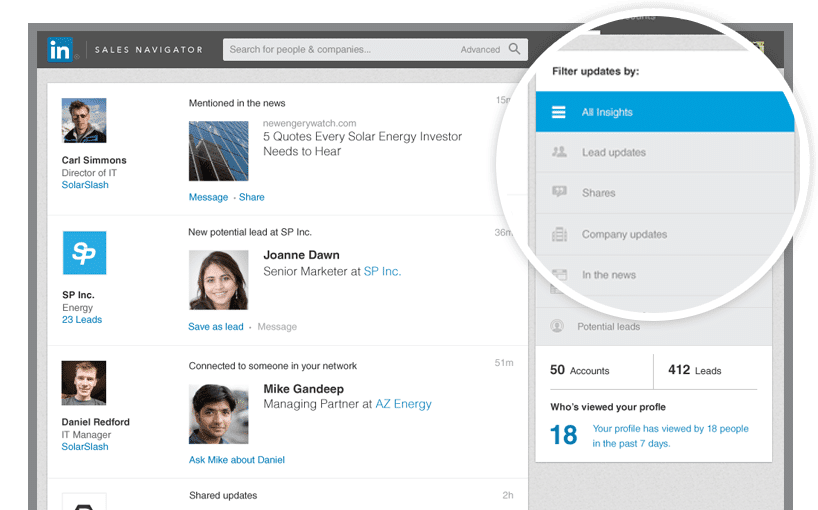Save Joanne Dawn as lead
Image resolution: width=818 pixels, height=510 pixels.
tap(215, 326)
